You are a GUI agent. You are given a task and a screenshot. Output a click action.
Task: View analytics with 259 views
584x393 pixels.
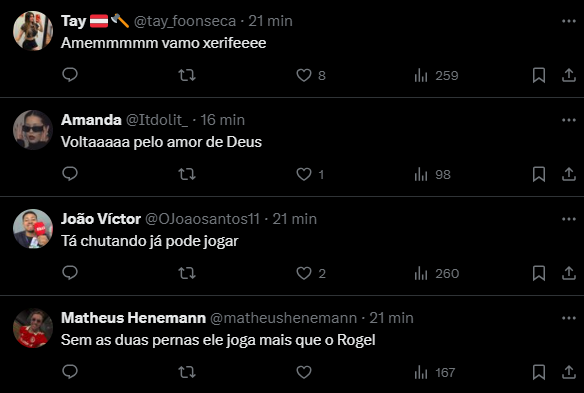436,76
